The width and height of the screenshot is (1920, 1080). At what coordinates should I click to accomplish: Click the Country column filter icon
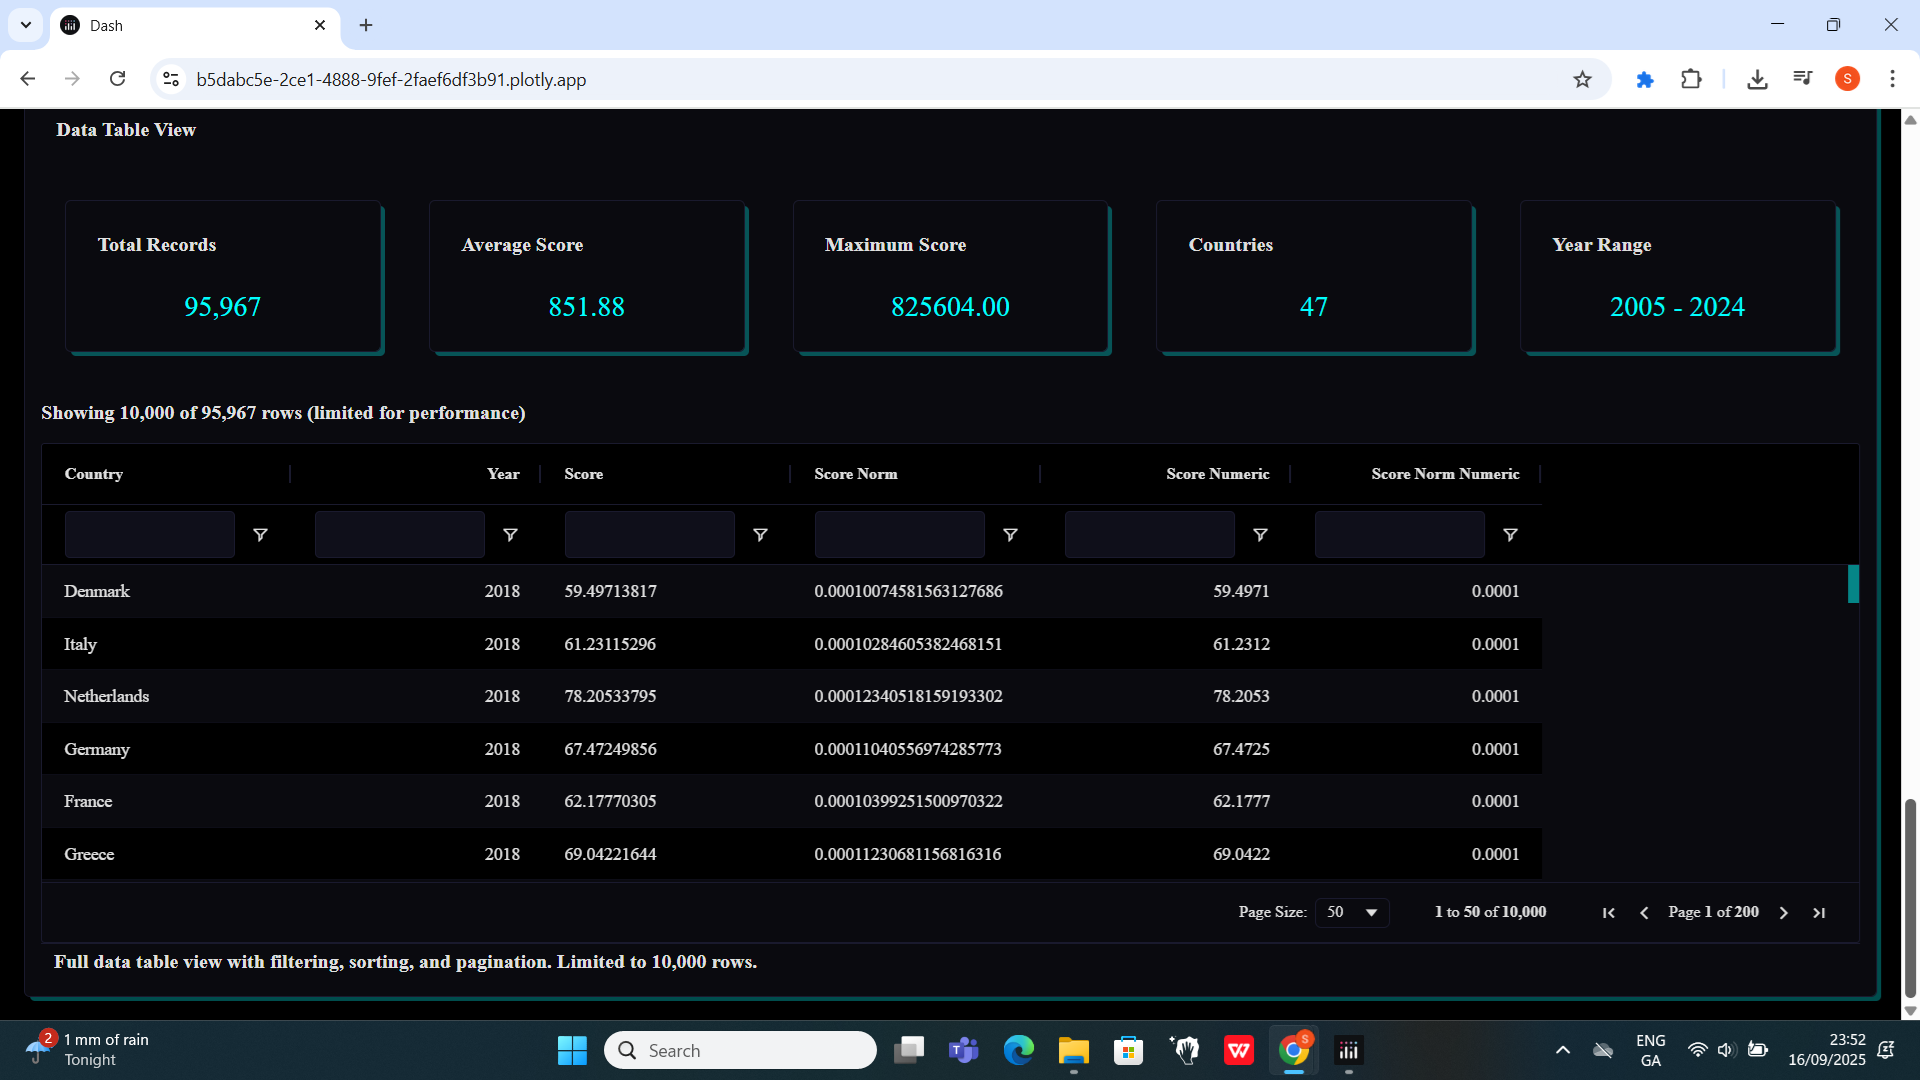click(260, 535)
